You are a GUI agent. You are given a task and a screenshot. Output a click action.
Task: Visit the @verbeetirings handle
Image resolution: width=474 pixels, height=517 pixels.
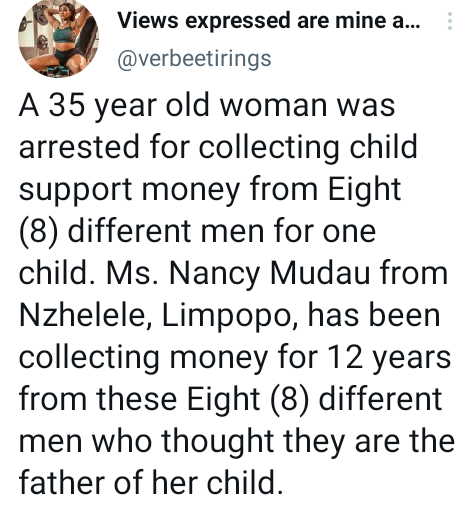click(194, 60)
